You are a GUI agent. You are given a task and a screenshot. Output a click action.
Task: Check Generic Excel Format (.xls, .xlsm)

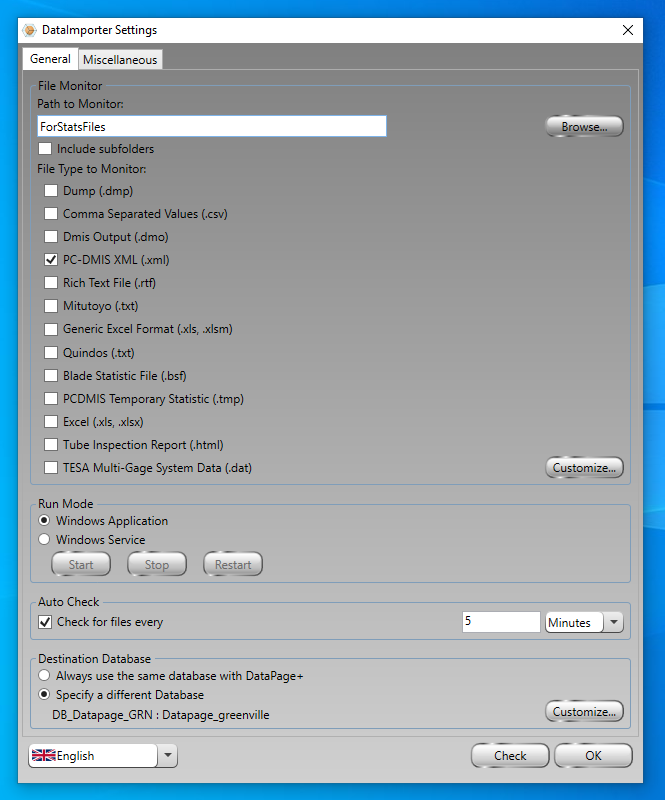coord(51,329)
